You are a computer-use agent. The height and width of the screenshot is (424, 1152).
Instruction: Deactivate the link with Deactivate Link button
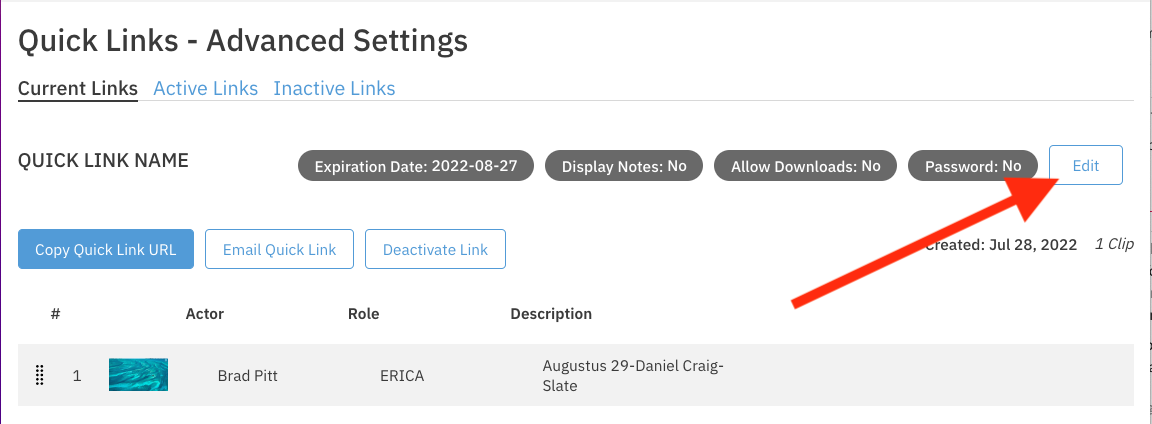435,250
